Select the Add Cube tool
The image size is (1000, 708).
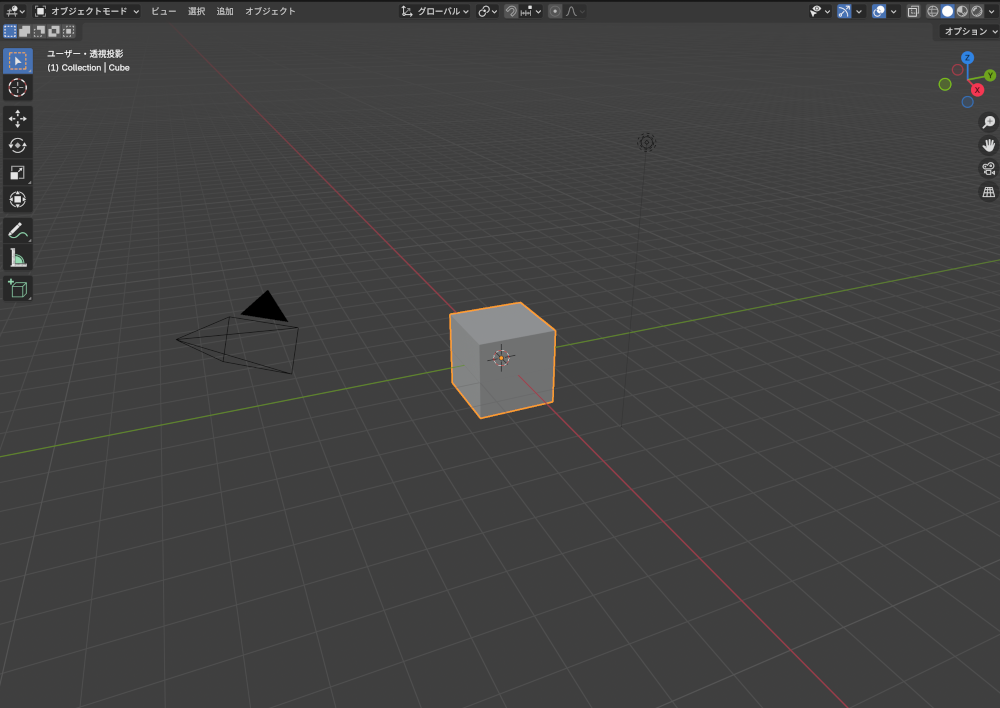(17, 288)
